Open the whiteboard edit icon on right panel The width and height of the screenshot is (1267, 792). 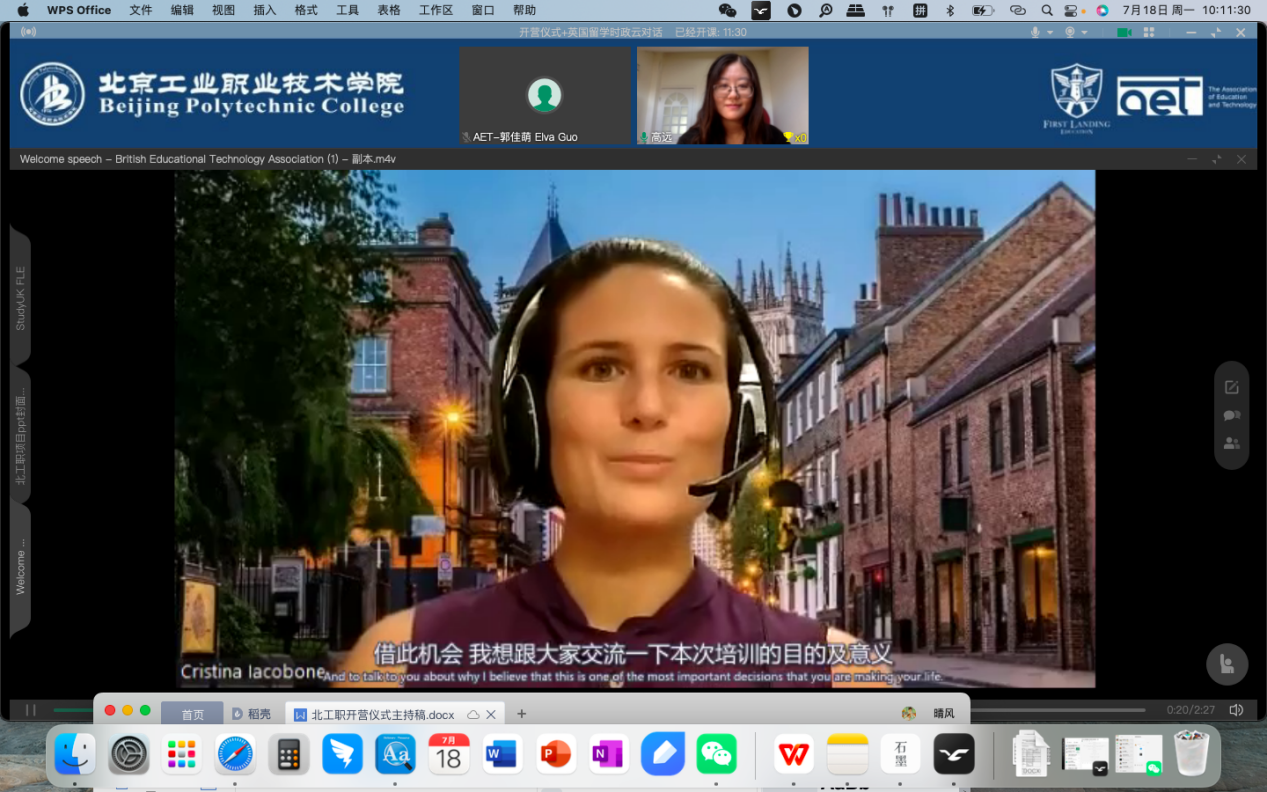(1231, 387)
